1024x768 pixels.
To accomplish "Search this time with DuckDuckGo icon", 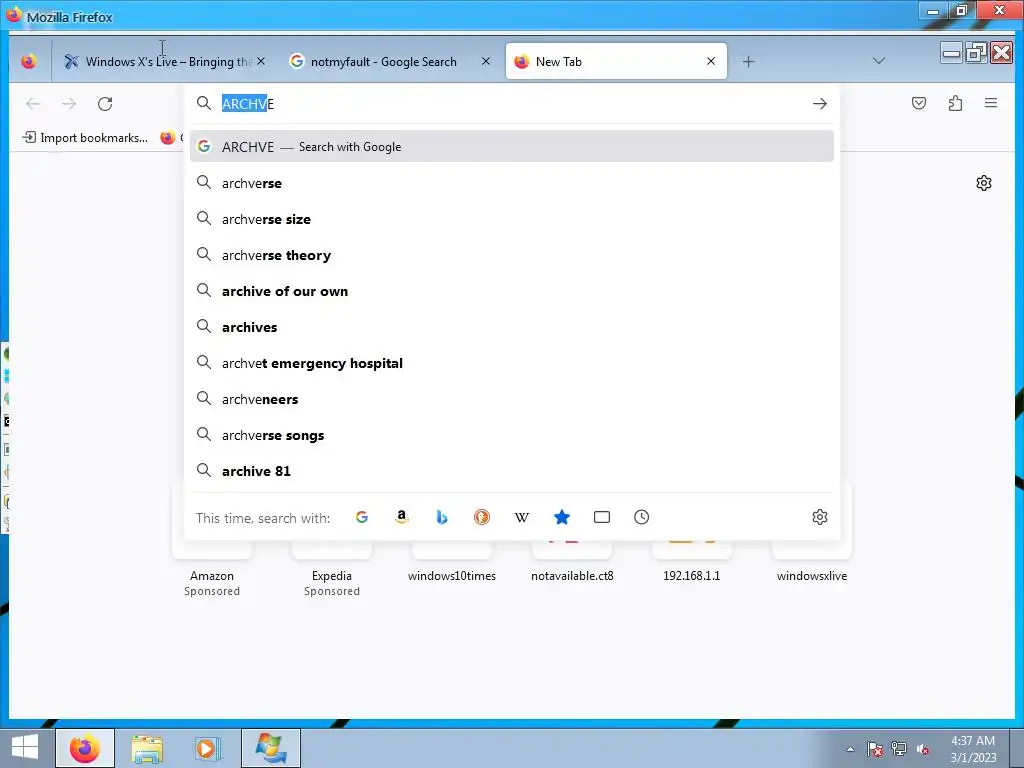I will [482, 517].
